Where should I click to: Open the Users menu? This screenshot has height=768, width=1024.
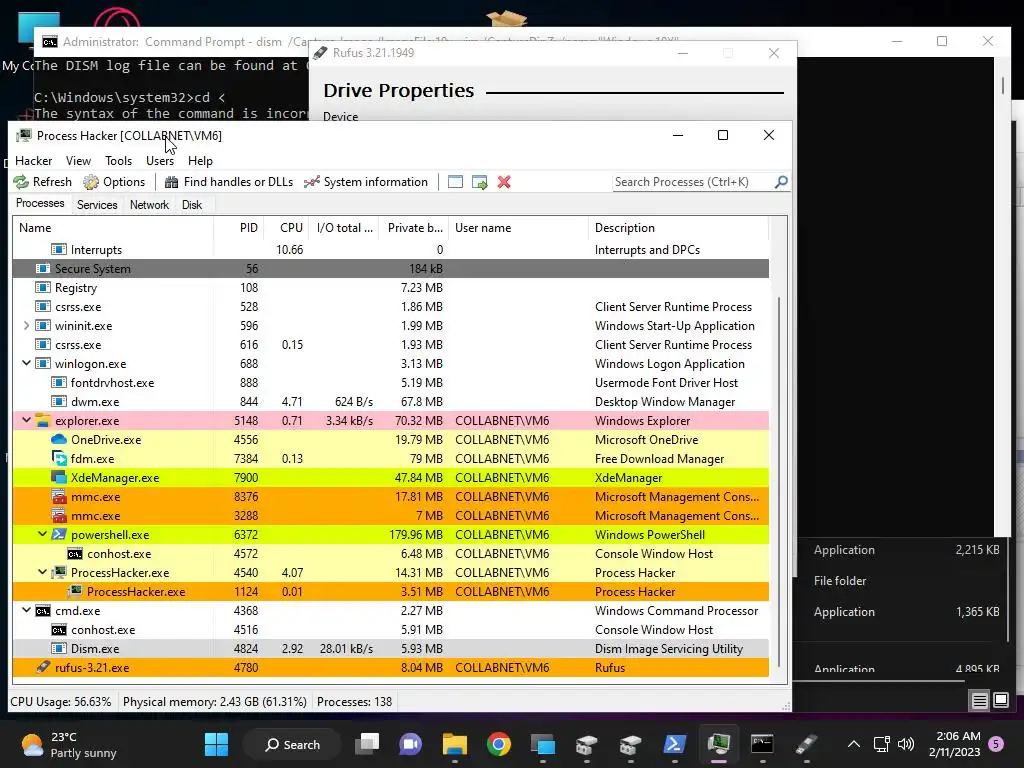(x=160, y=161)
